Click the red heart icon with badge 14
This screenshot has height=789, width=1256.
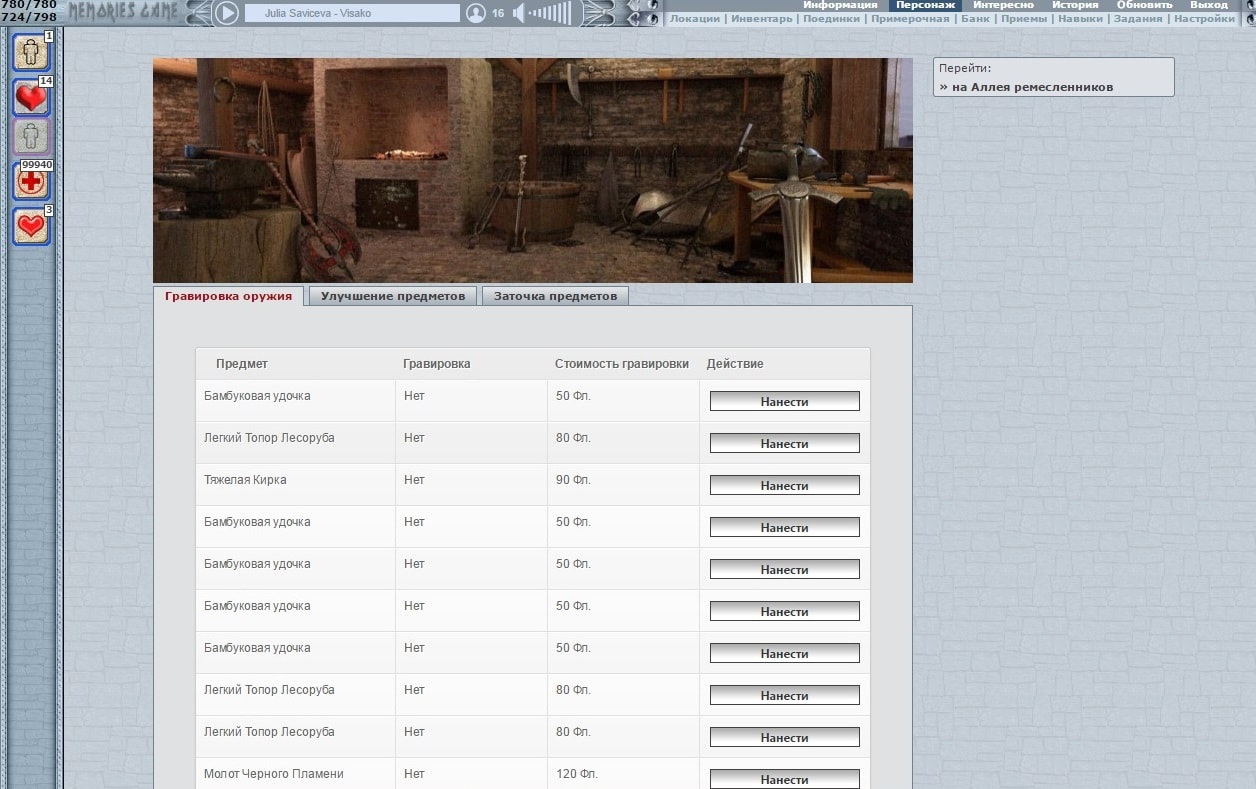click(30, 97)
